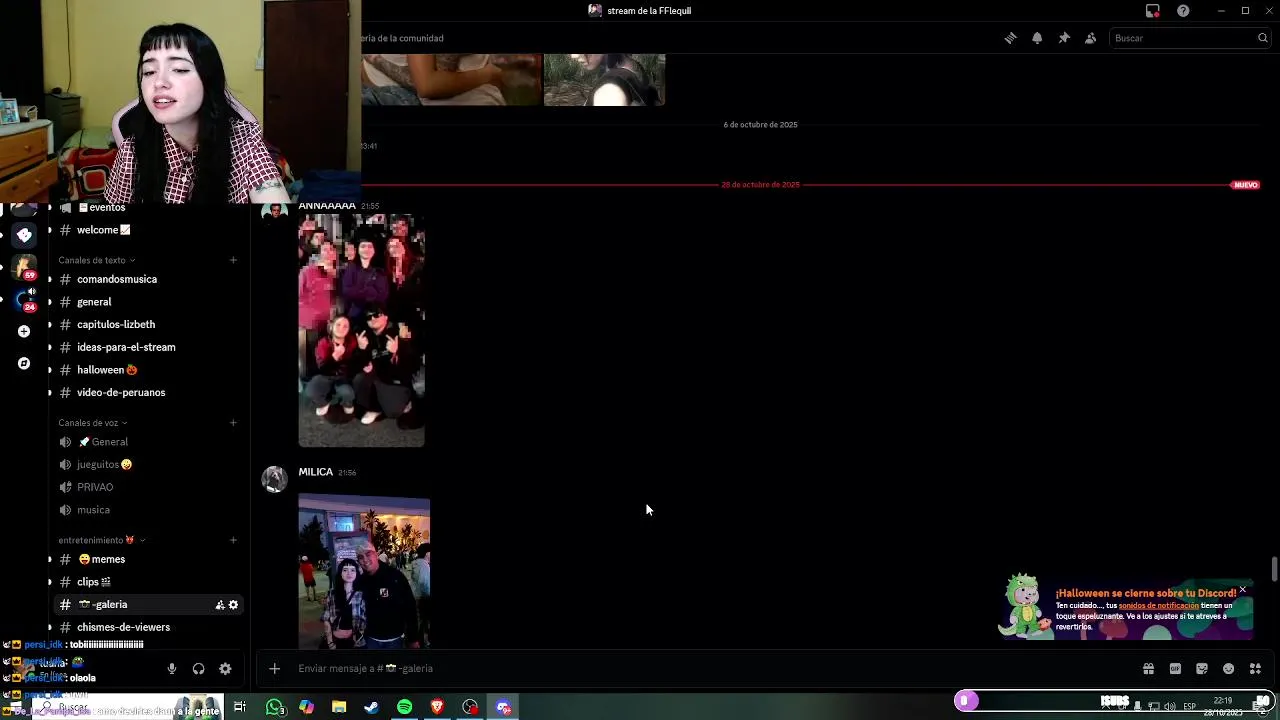Create channel plus beside 'Canales de texto'

point(233,260)
